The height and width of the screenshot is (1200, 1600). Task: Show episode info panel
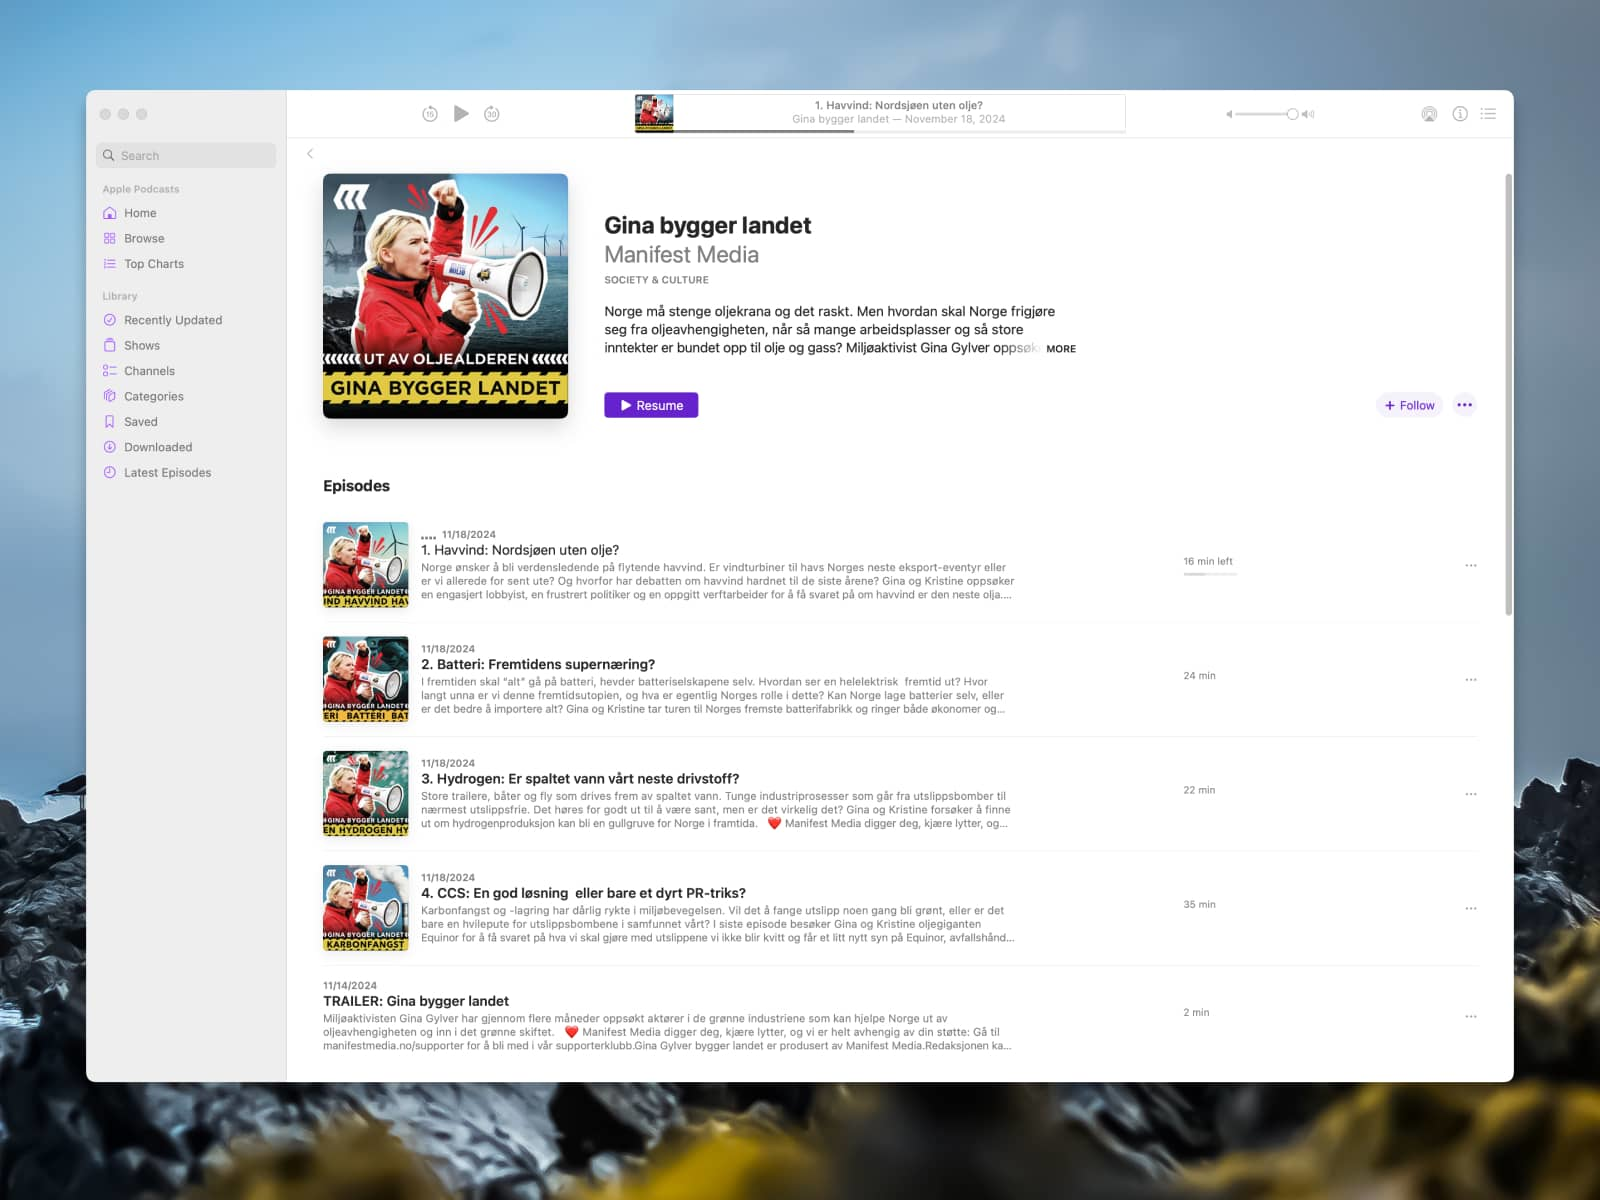tap(1460, 114)
